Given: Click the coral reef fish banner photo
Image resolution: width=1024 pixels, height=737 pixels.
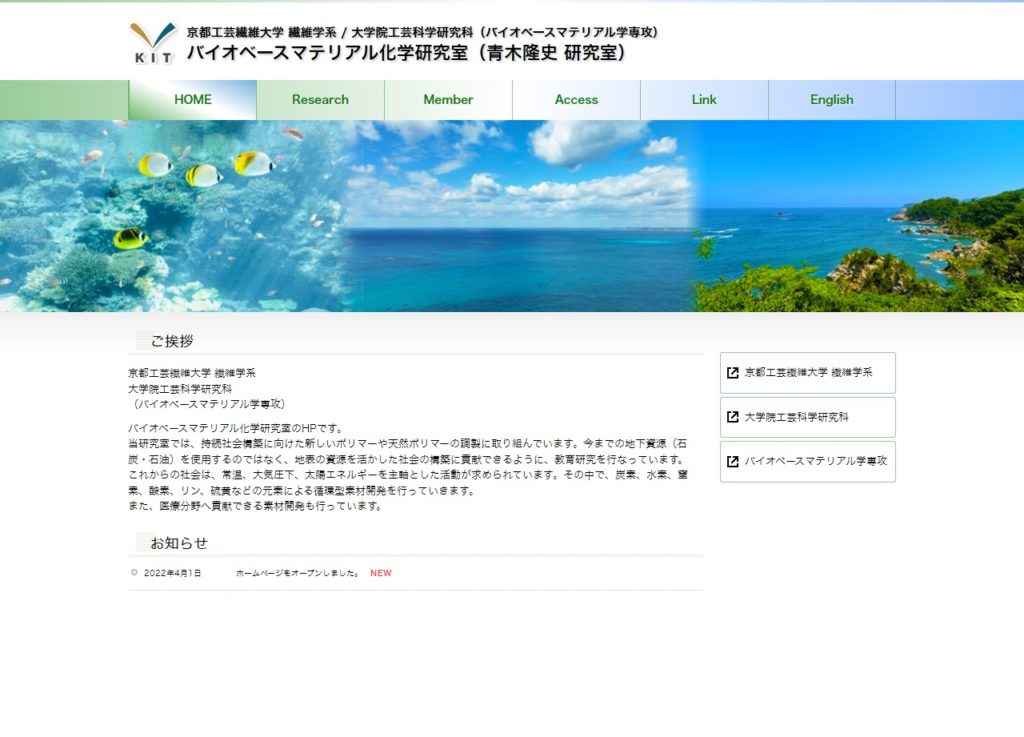Looking at the screenshot, I should (170, 215).
